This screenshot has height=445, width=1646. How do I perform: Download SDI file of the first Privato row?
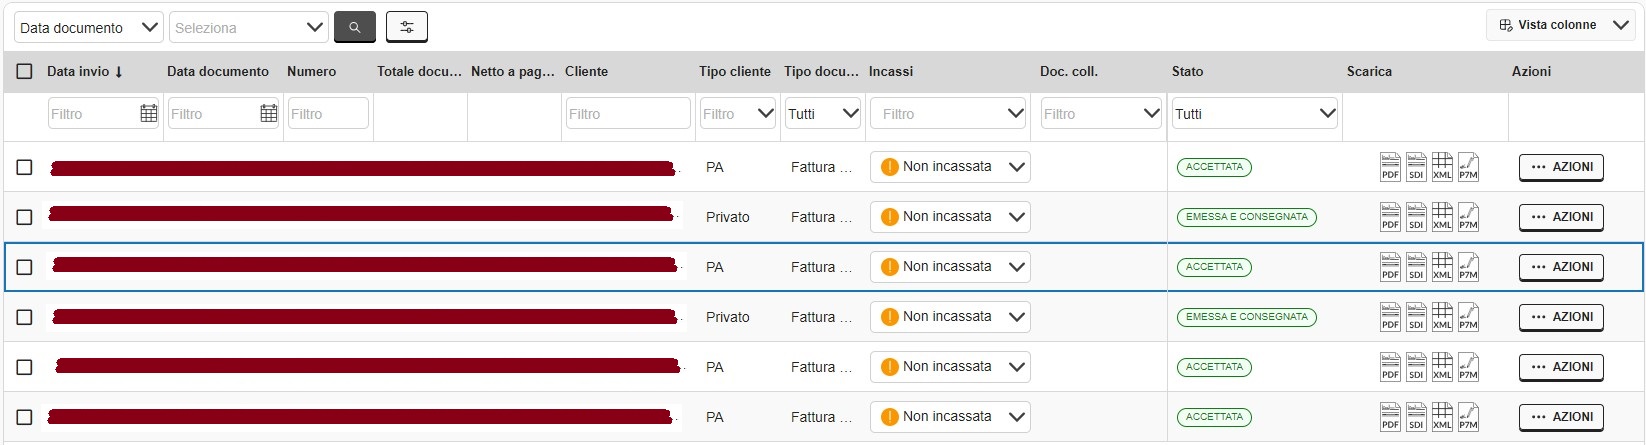(x=1416, y=217)
